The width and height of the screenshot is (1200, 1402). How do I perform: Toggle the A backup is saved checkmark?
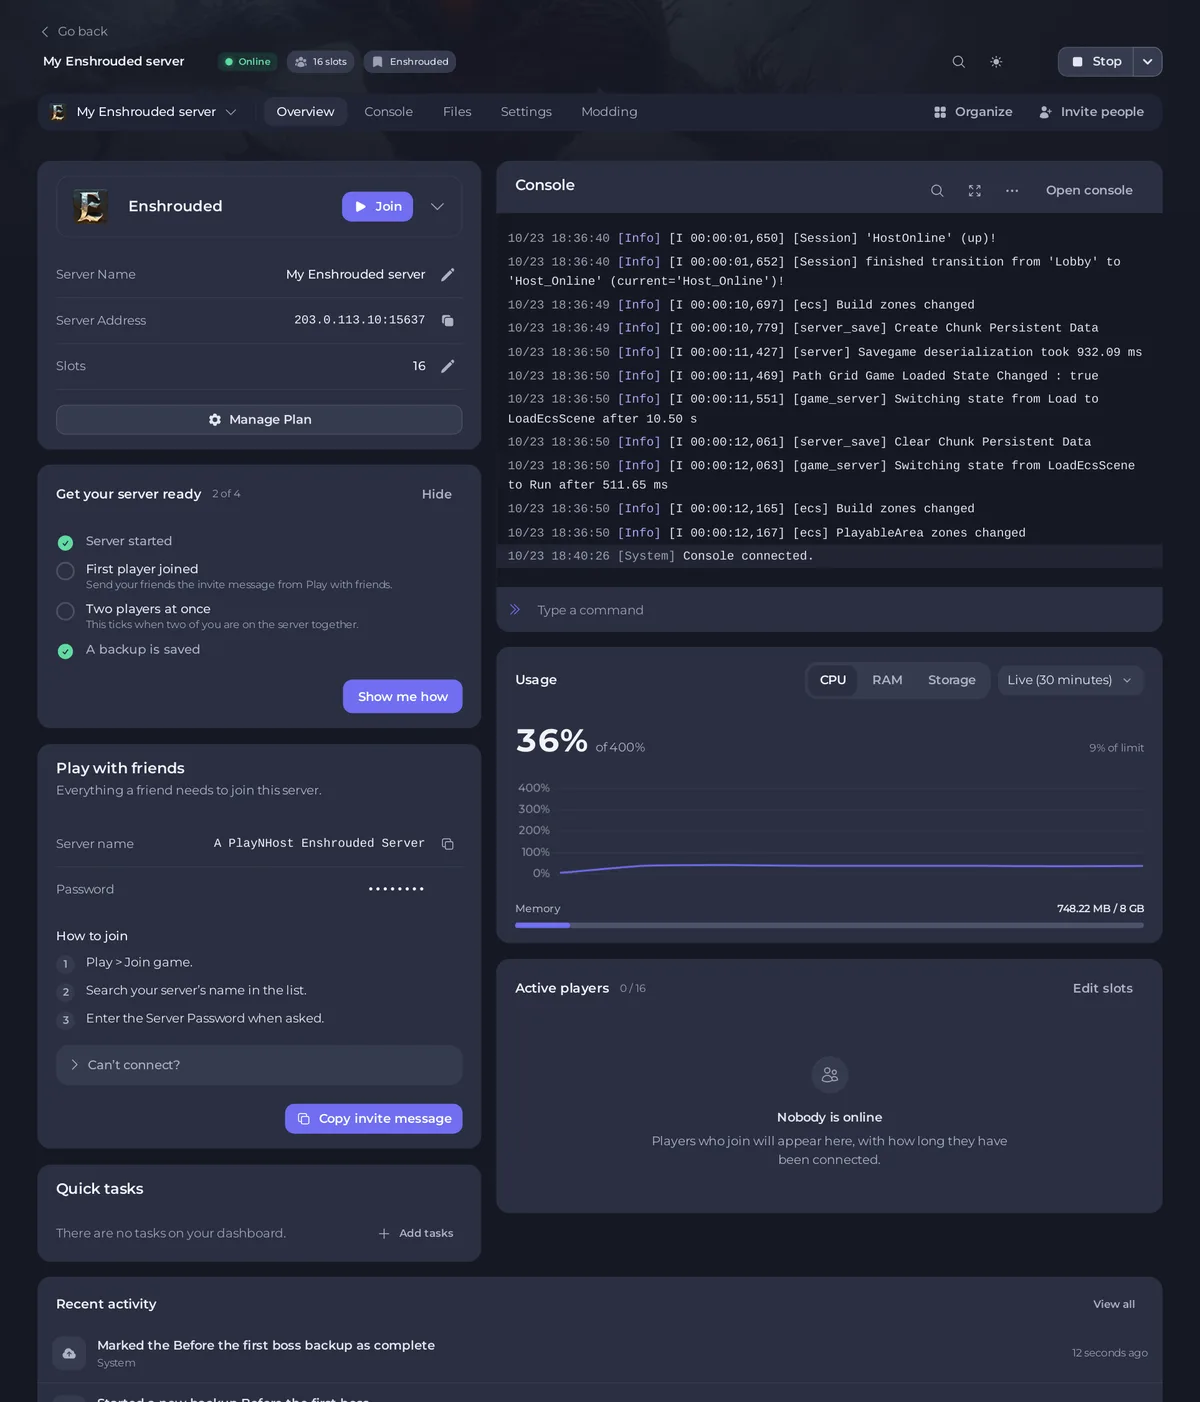coord(66,651)
